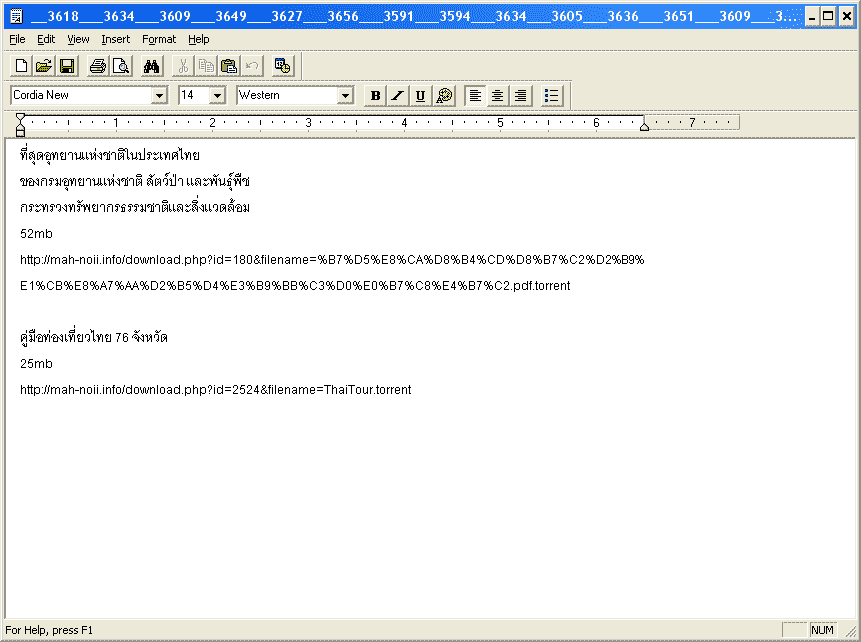This screenshot has width=861, height=642.
Task: Click the New document icon
Action: (21, 66)
